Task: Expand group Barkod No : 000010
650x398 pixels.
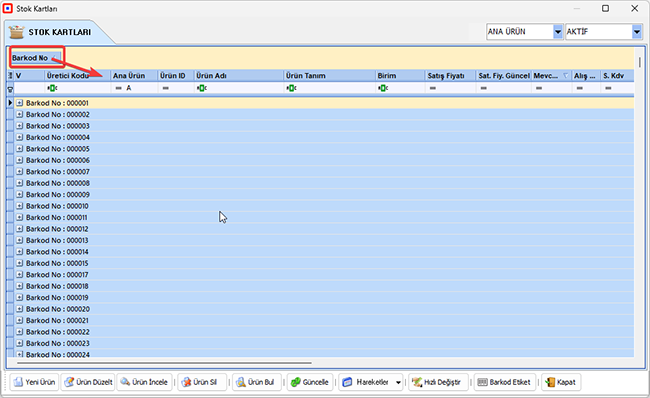Action: 19,206
